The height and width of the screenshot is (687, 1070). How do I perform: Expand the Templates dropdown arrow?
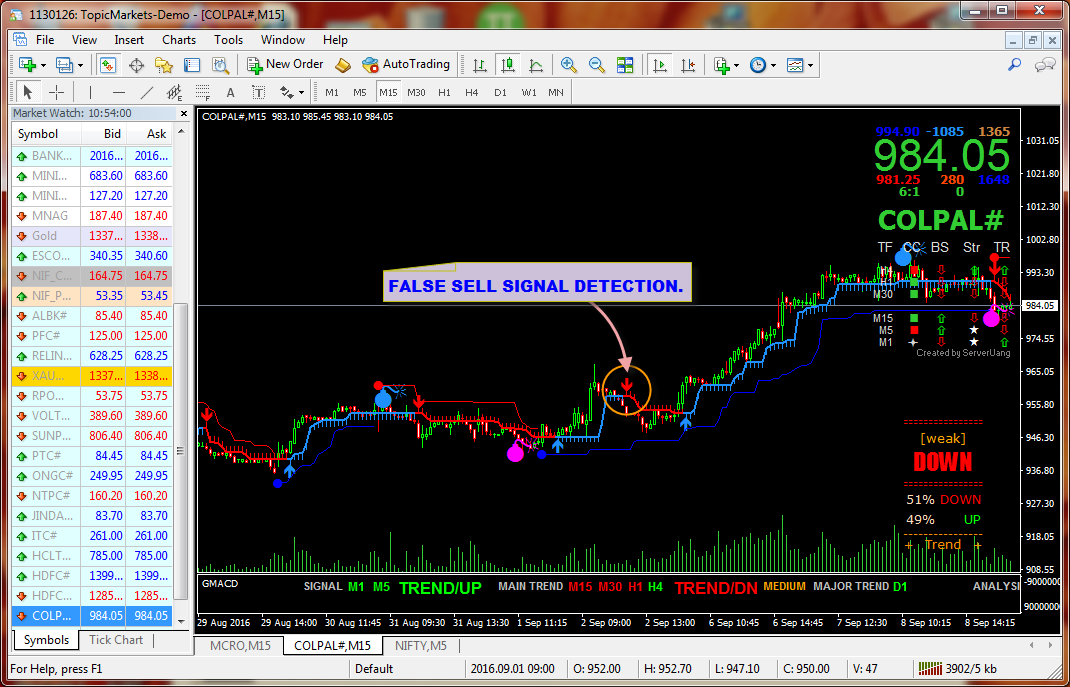(810, 65)
